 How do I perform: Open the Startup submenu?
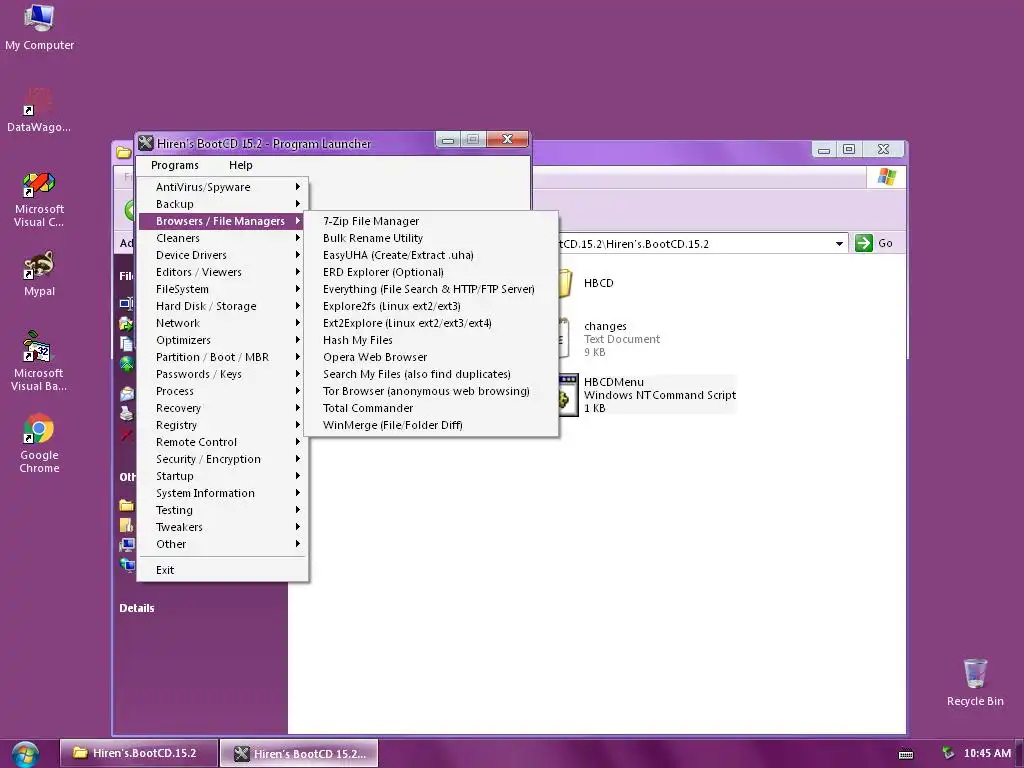(x=222, y=475)
